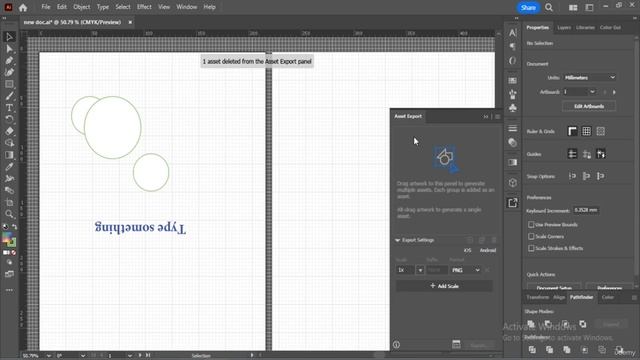This screenshot has width=640, height=360.
Task: Open Asset Export panel icon in dock
Action: pyautogui.click(x=513, y=202)
